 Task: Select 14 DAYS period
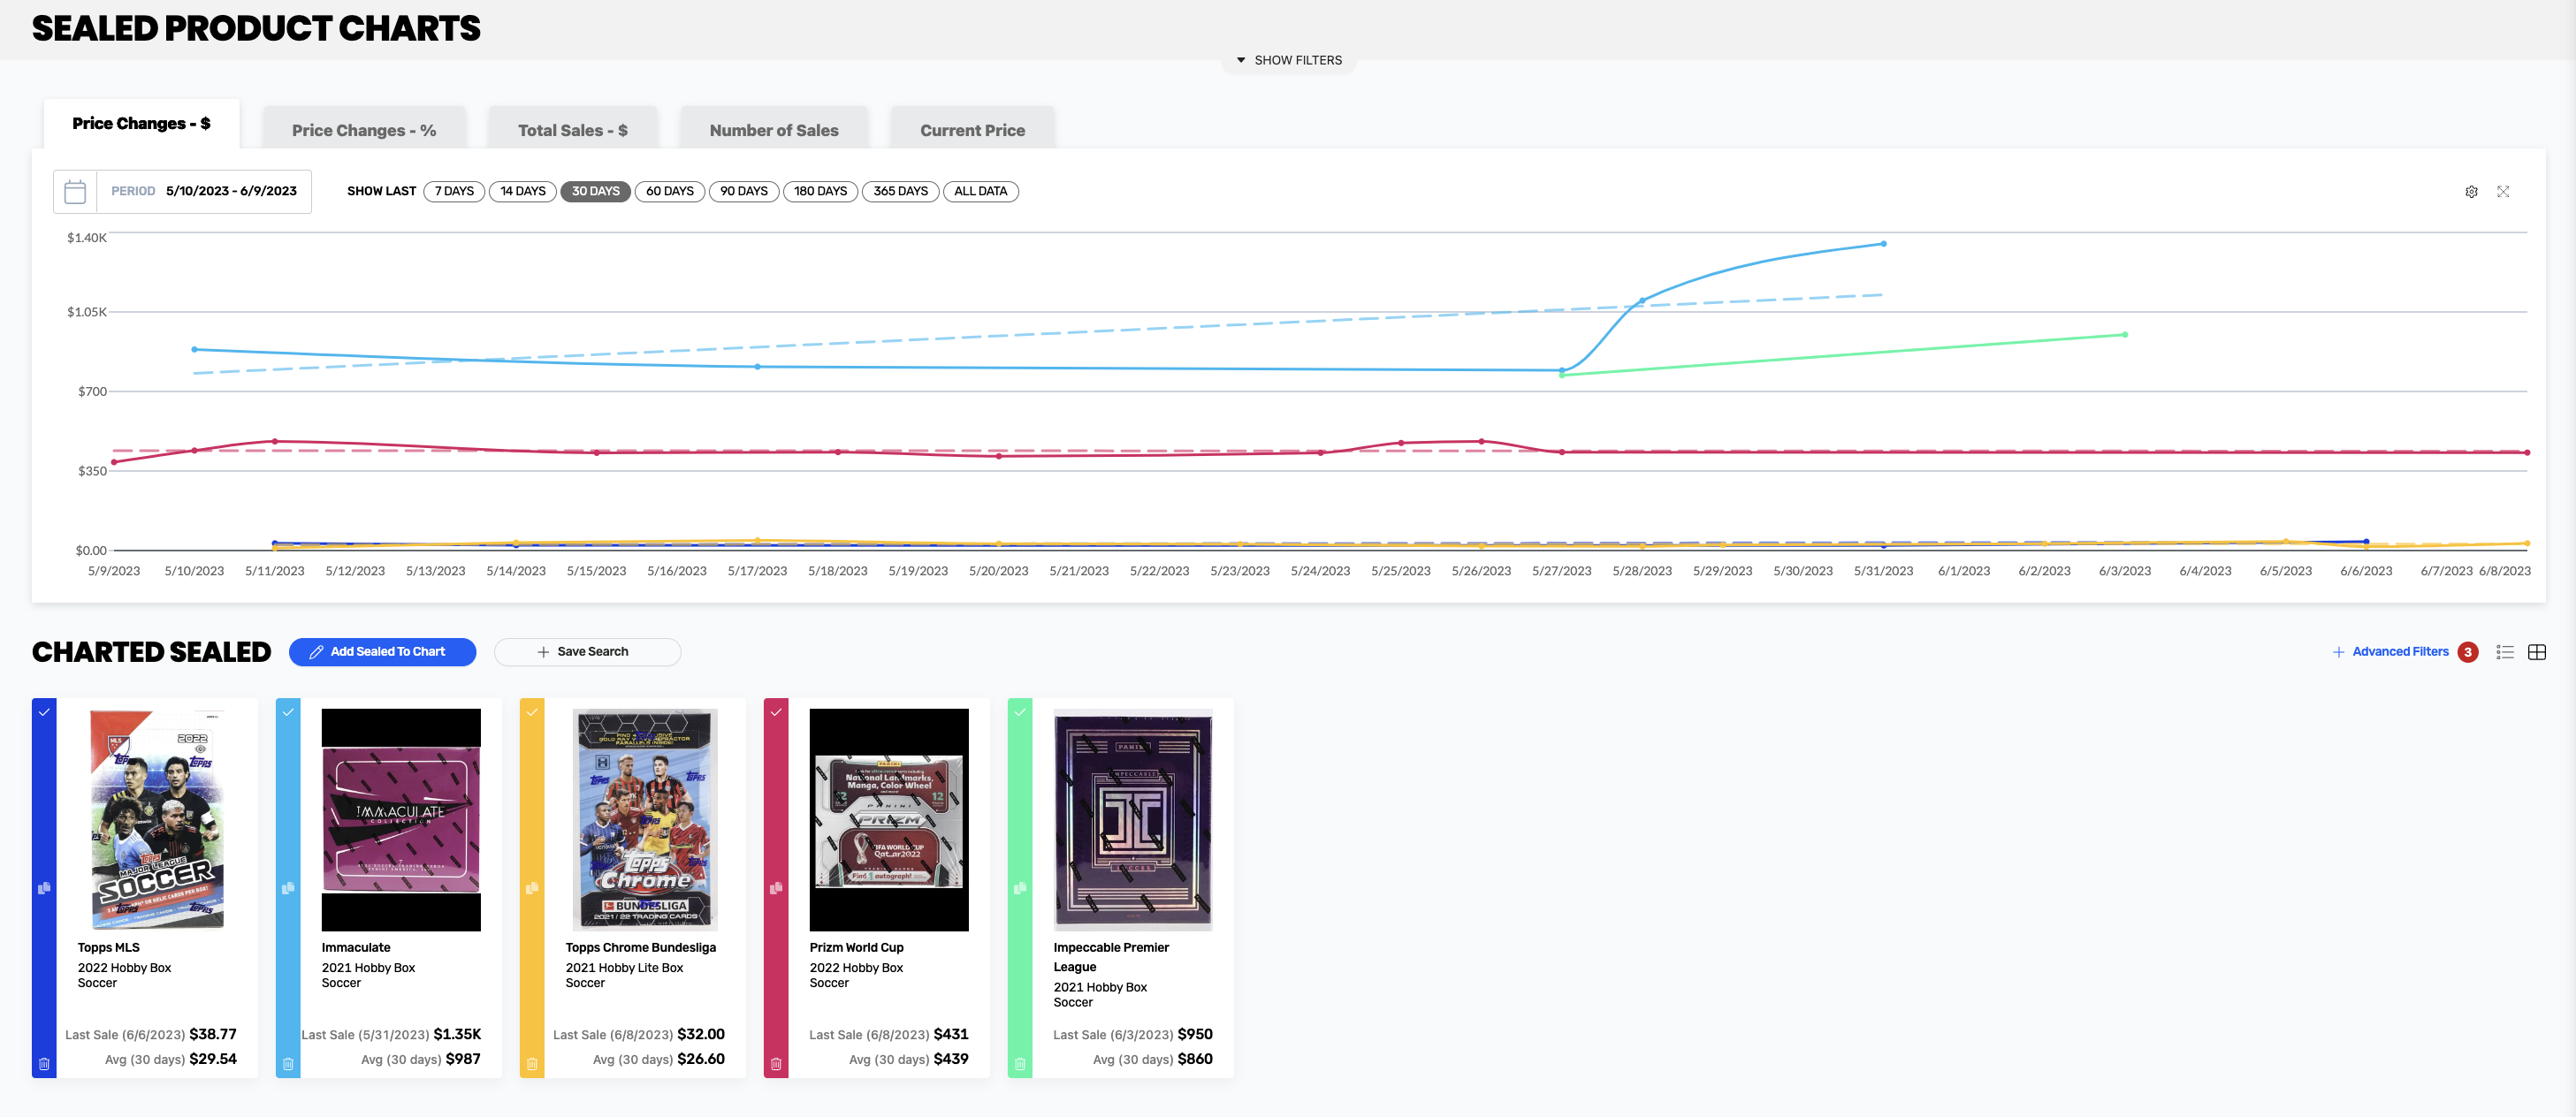523,191
